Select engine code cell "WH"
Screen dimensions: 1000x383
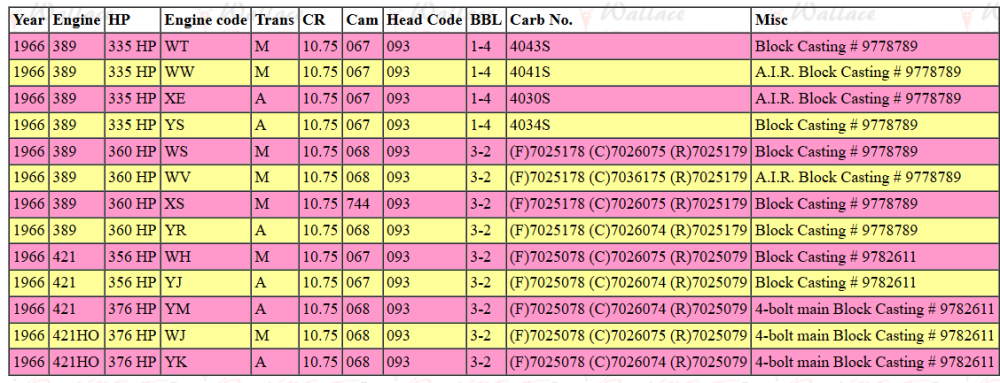click(206, 257)
